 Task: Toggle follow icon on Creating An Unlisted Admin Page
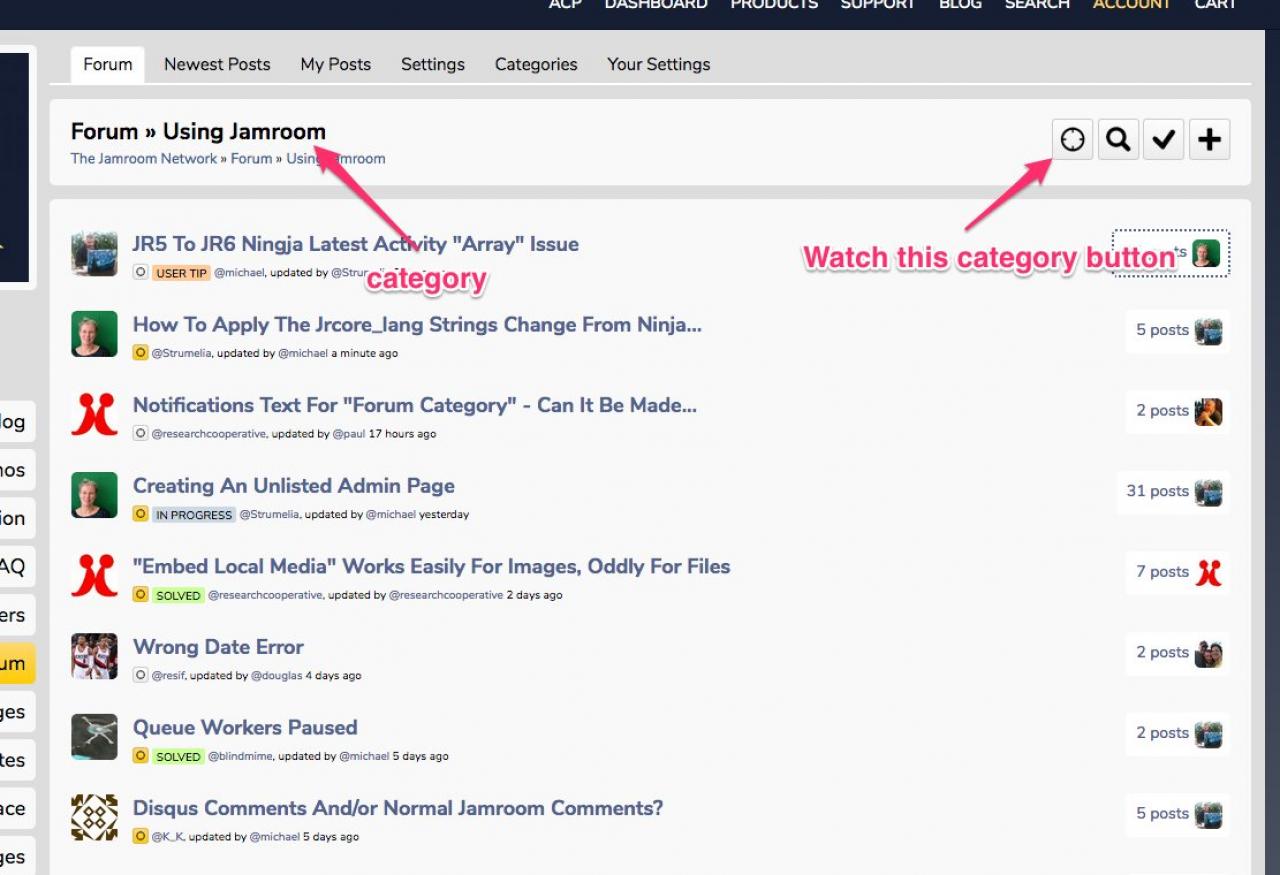coord(141,514)
